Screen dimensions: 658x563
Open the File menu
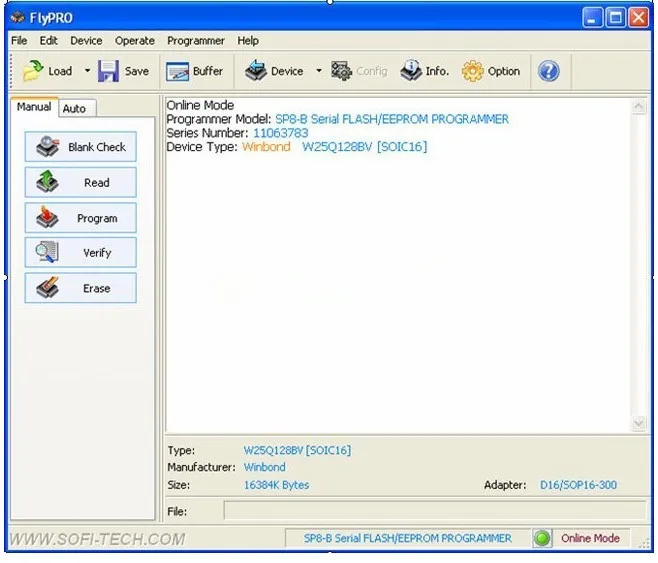point(19,41)
